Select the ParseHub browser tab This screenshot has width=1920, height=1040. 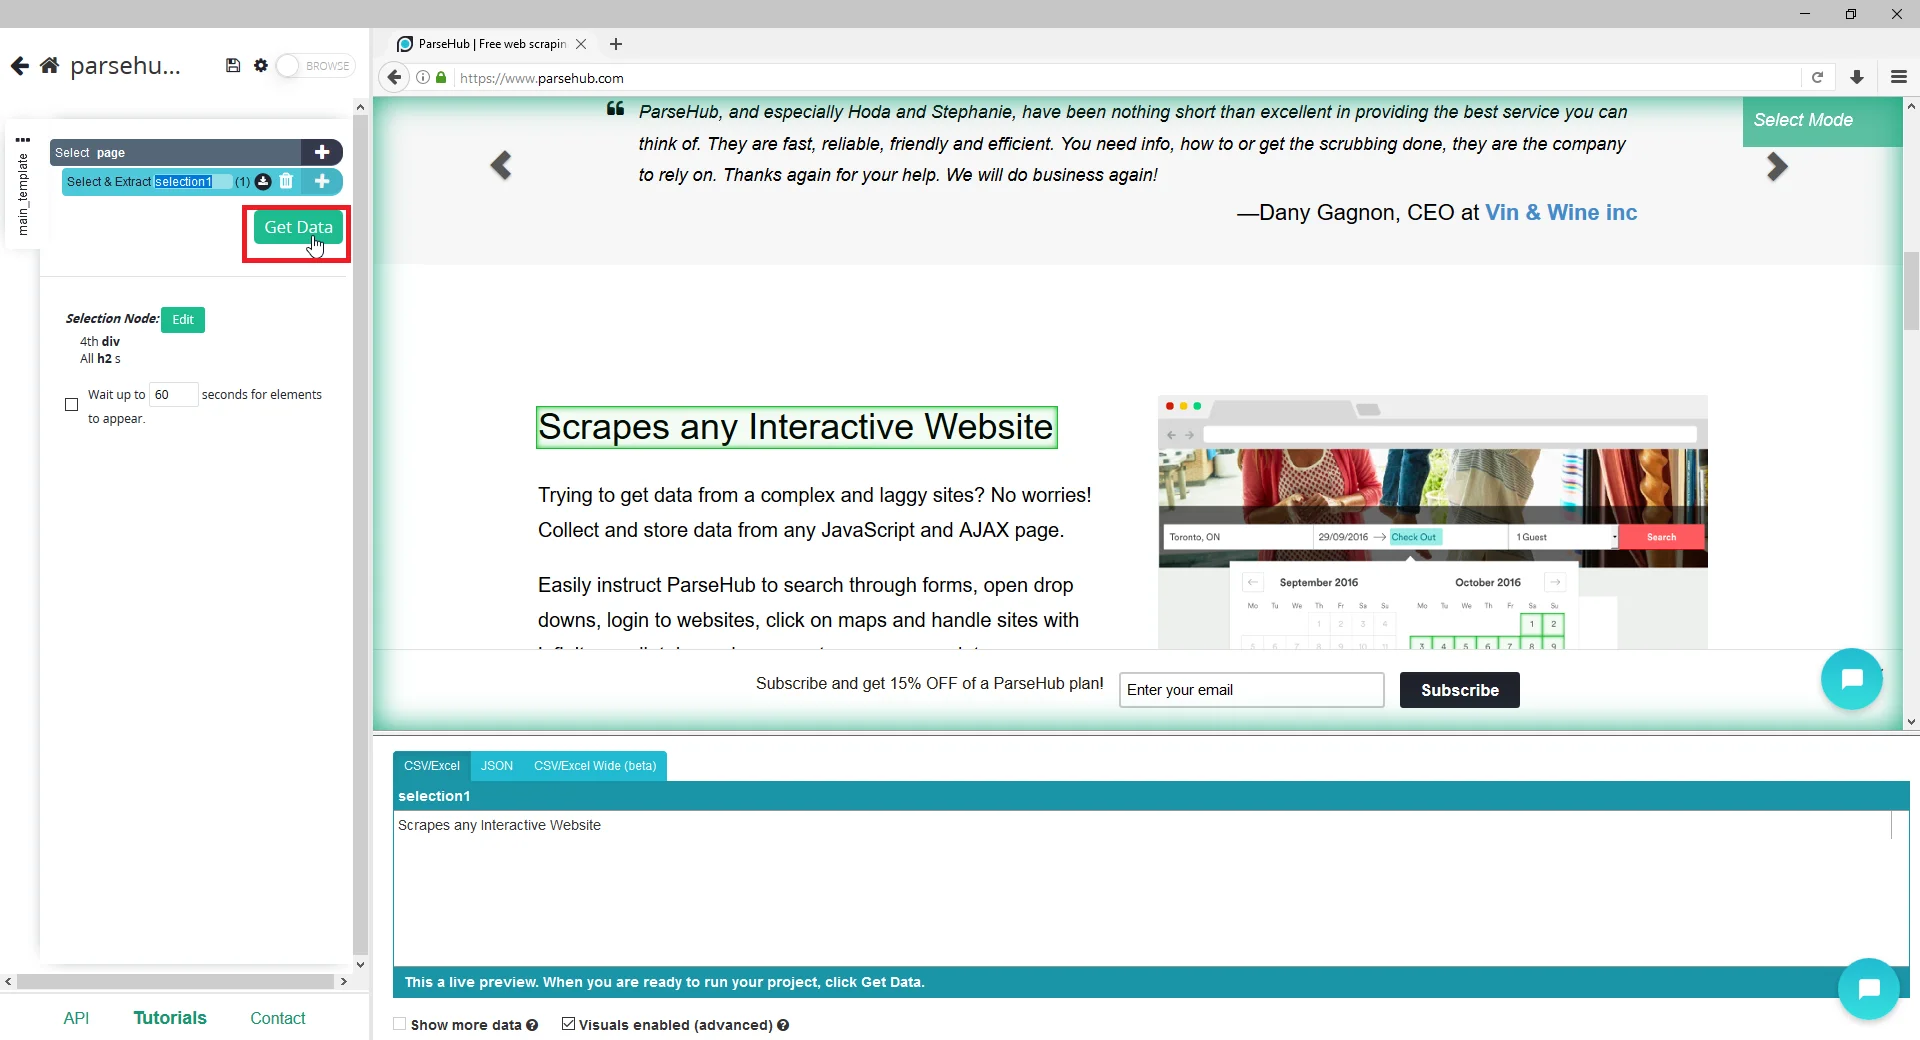[492, 44]
